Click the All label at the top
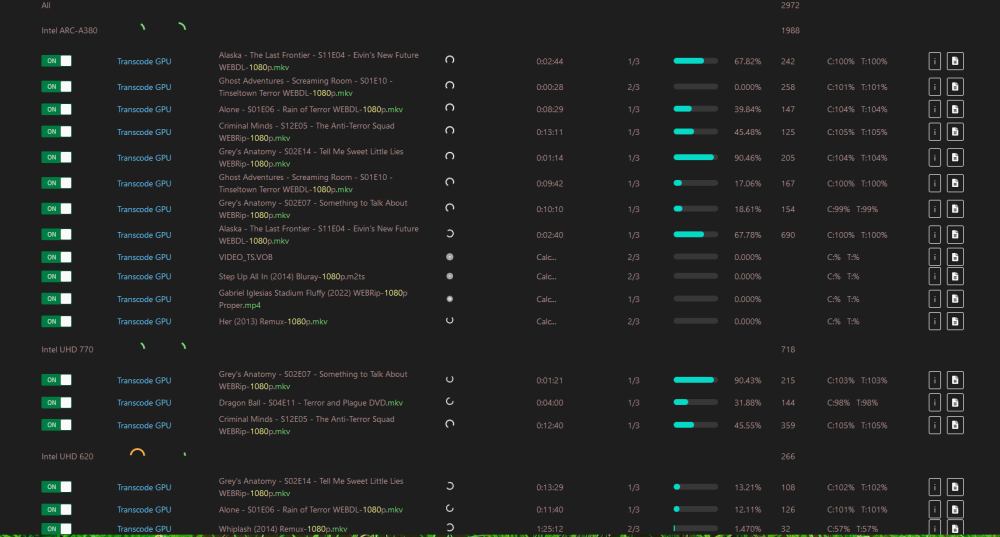This screenshot has width=1000, height=537. [46, 5]
